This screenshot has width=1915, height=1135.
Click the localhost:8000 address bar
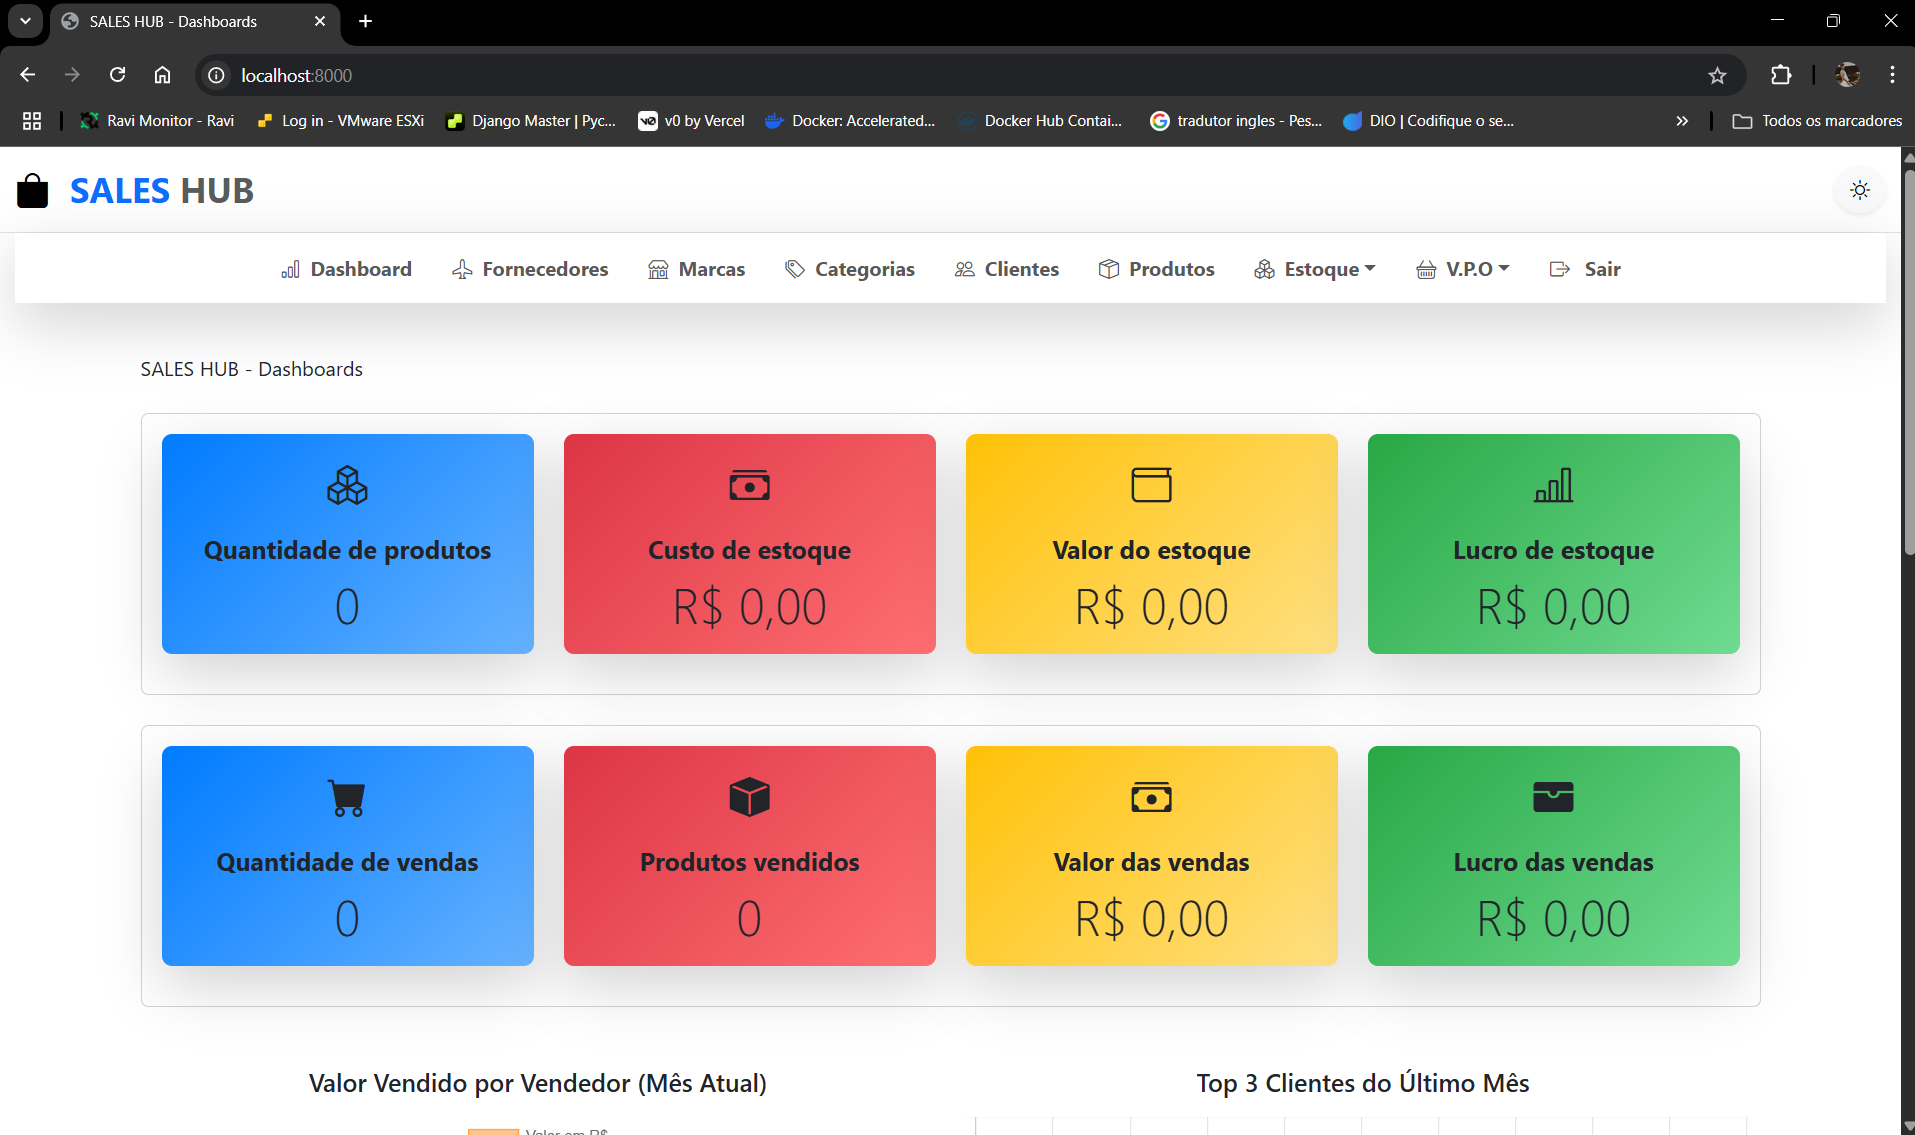click(297, 75)
